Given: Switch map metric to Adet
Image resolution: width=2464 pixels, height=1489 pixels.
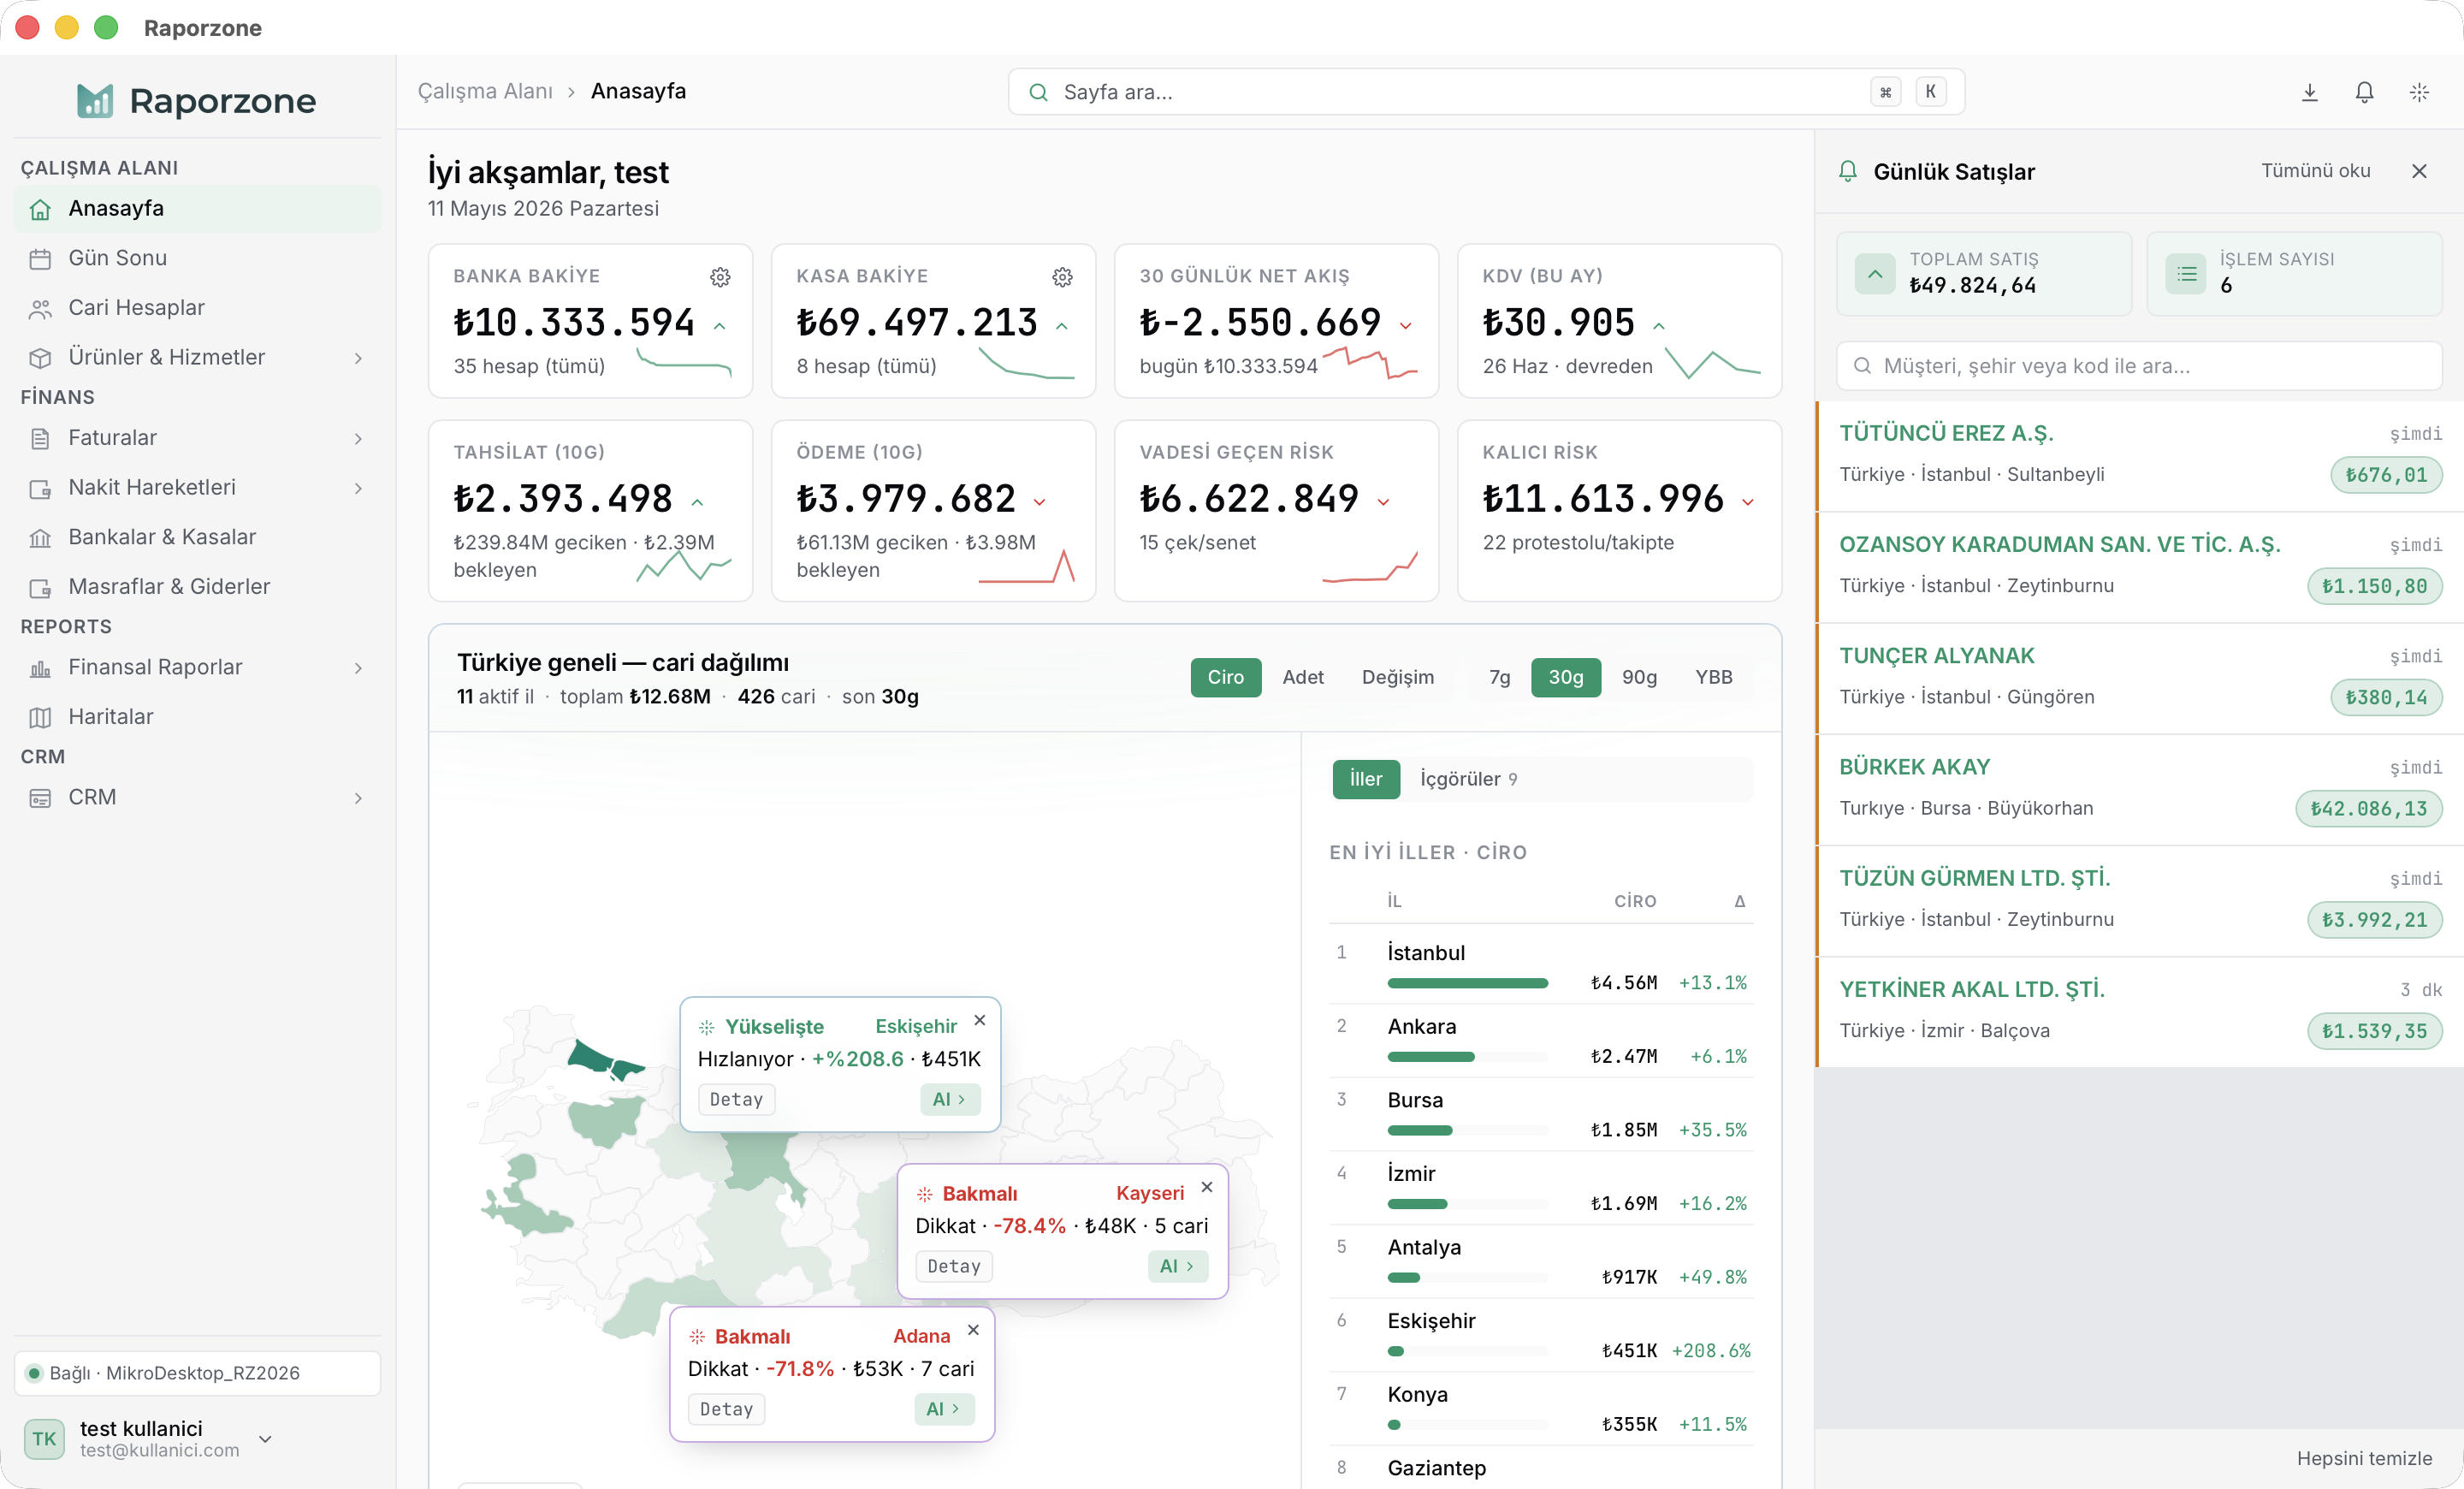Looking at the screenshot, I should (x=1303, y=677).
